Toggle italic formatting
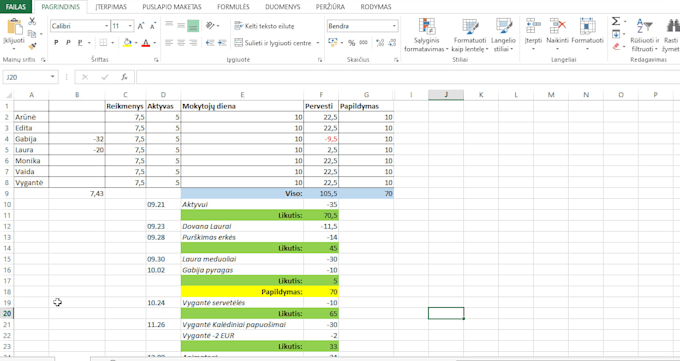 tap(68, 43)
